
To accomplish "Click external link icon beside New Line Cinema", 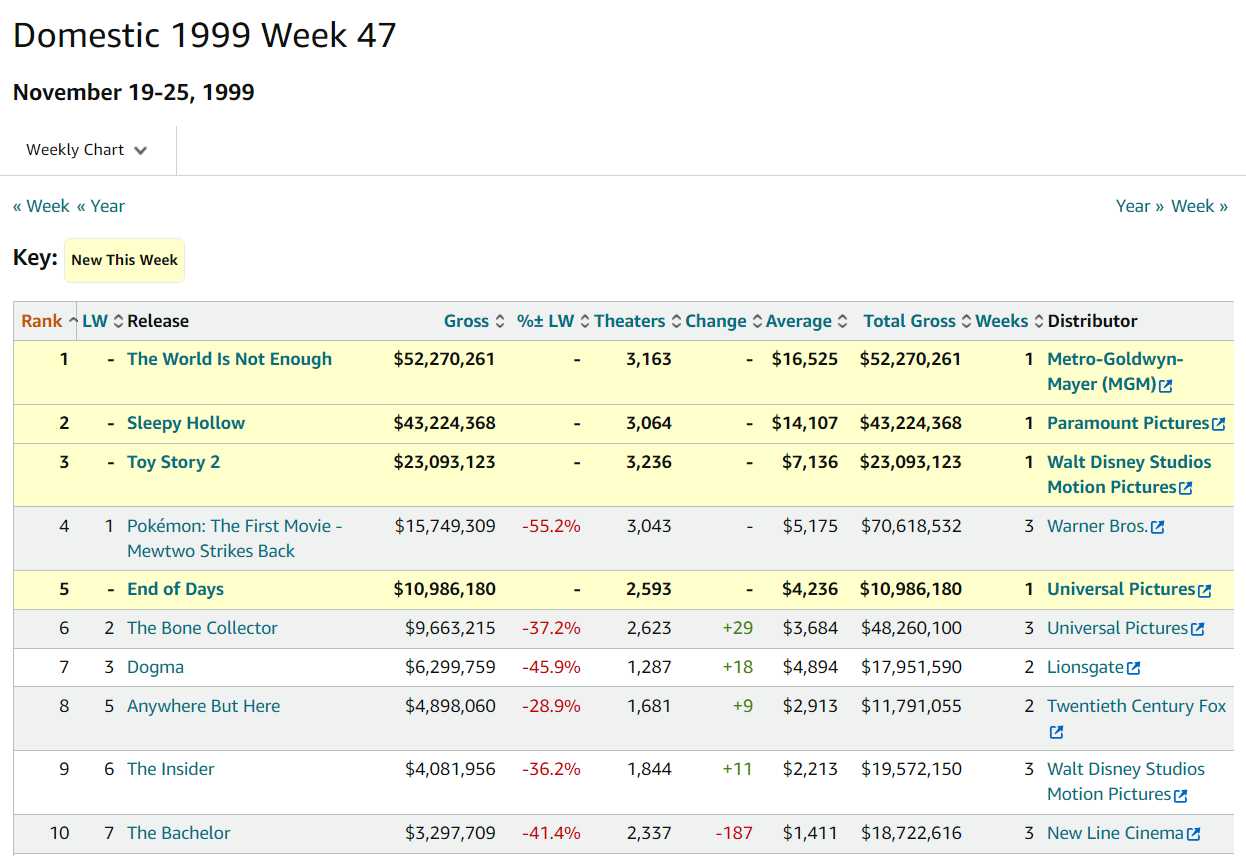I will 1193,834.
